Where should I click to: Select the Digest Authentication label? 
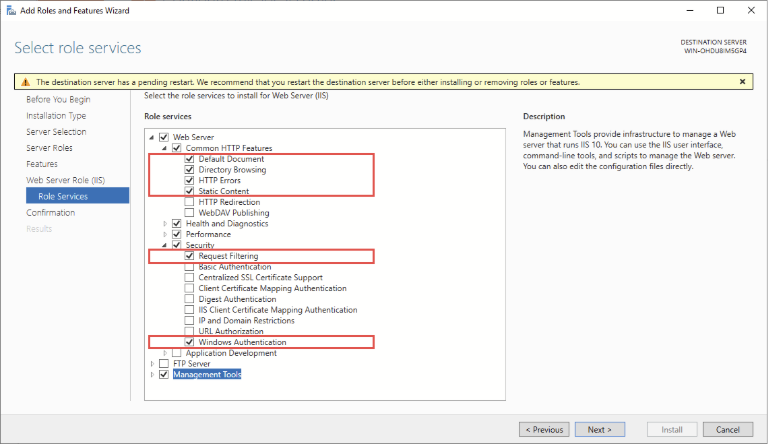tap(238, 299)
